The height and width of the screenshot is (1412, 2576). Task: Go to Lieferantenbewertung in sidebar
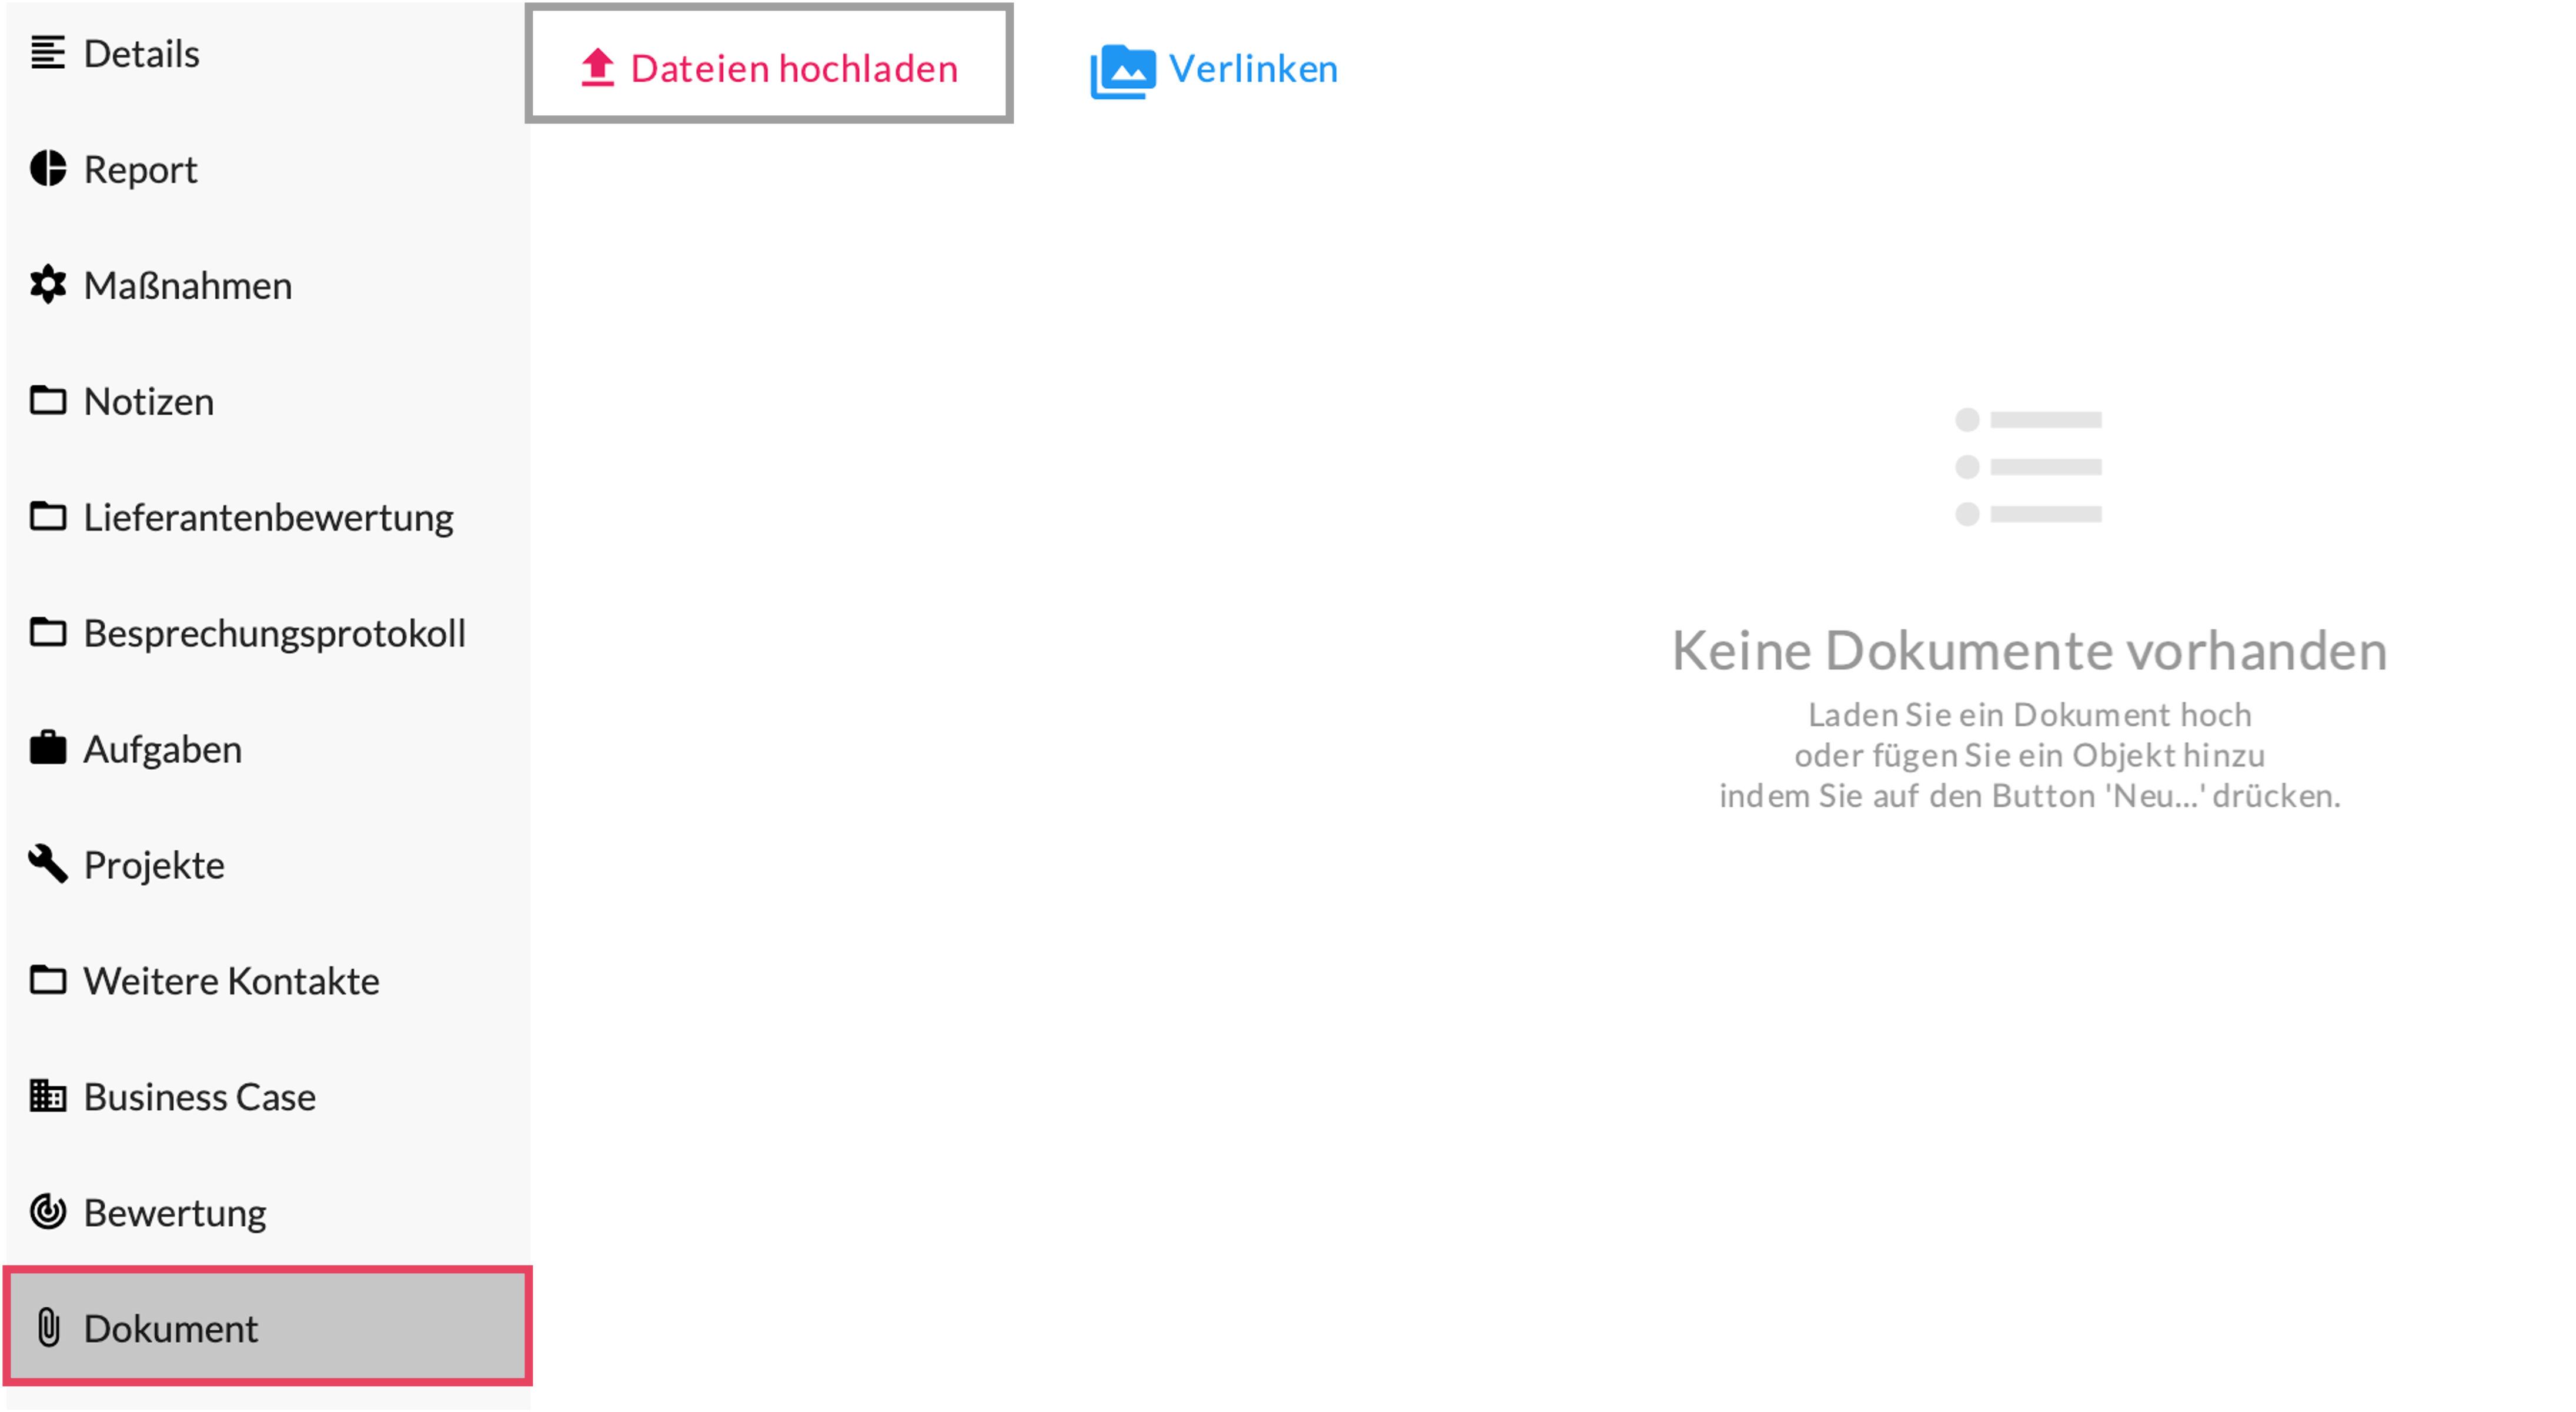(x=268, y=518)
